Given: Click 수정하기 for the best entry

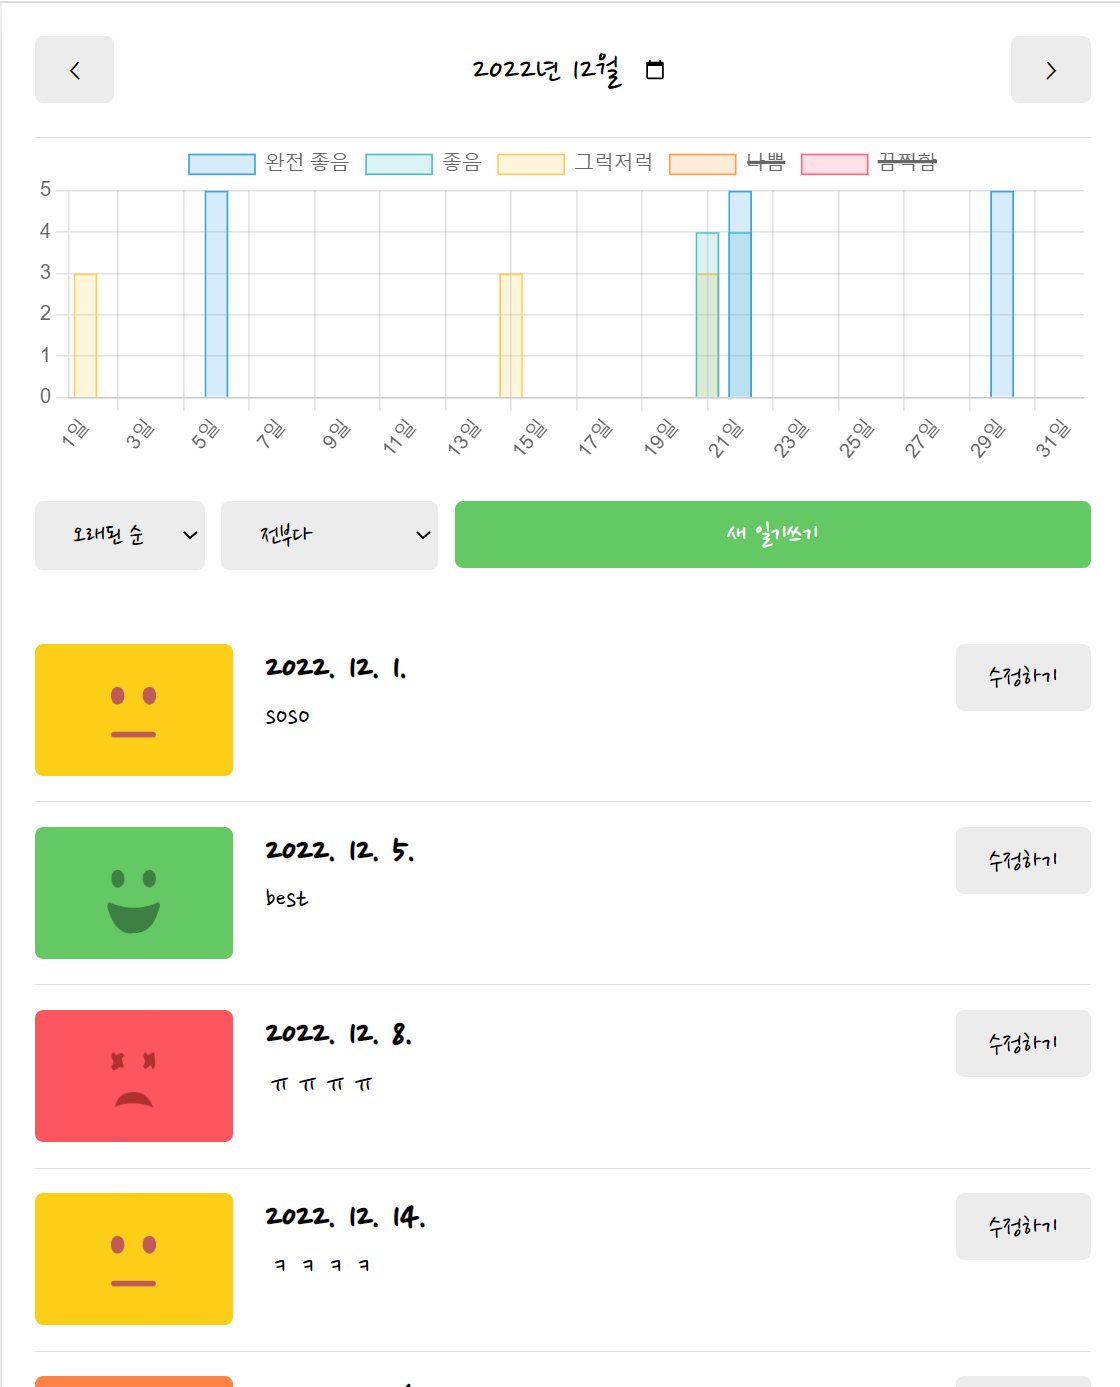Looking at the screenshot, I should click(x=1023, y=861).
